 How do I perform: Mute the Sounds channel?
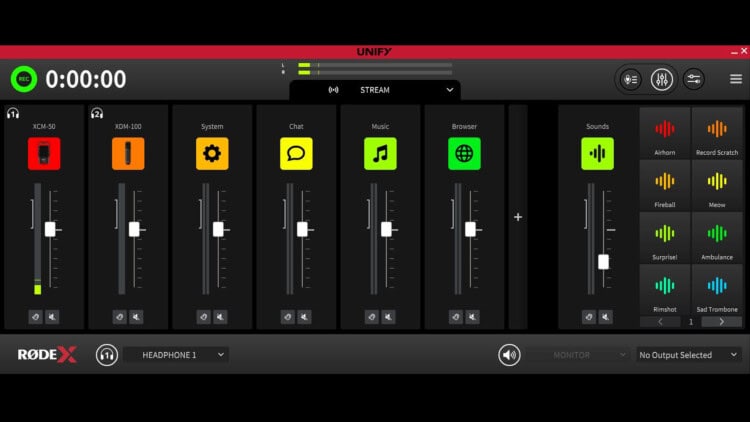606,317
